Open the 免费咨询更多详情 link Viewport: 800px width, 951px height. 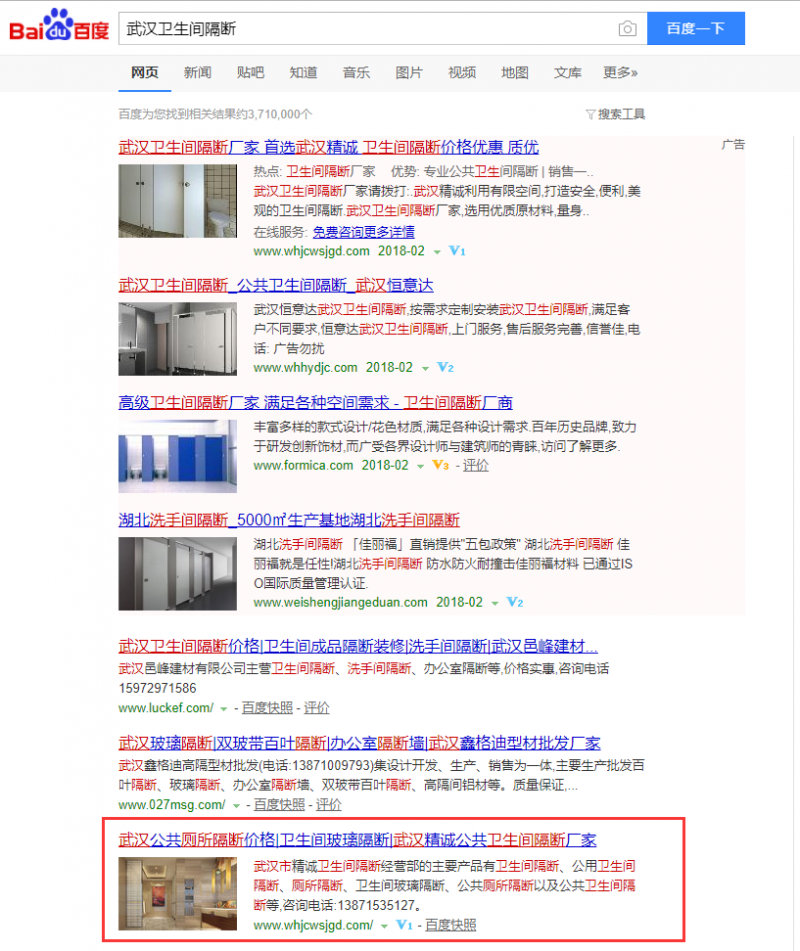[x=366, y=232]
